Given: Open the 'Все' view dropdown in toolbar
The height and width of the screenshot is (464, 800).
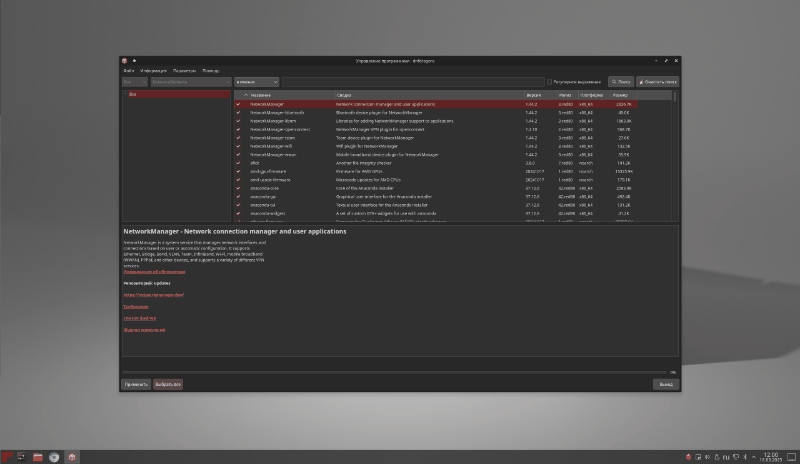Looking at the screenshot, I should coord(135,82).
